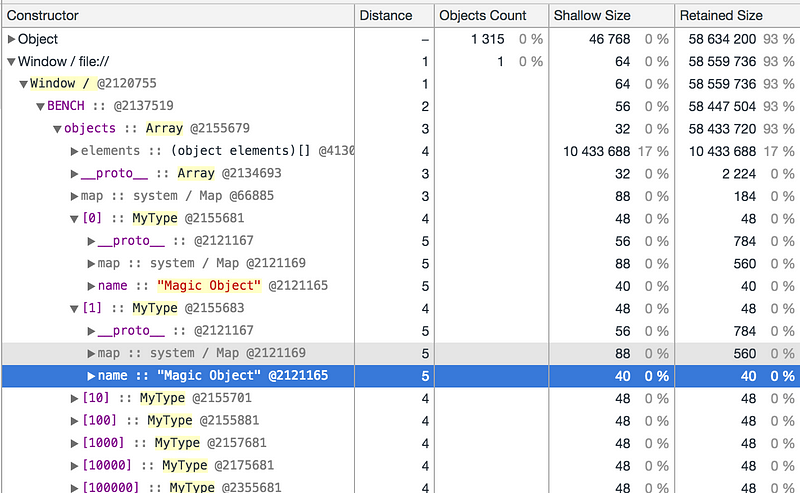Collapse the objects :: Array node
800x493 pixels.
click(57, 129)
